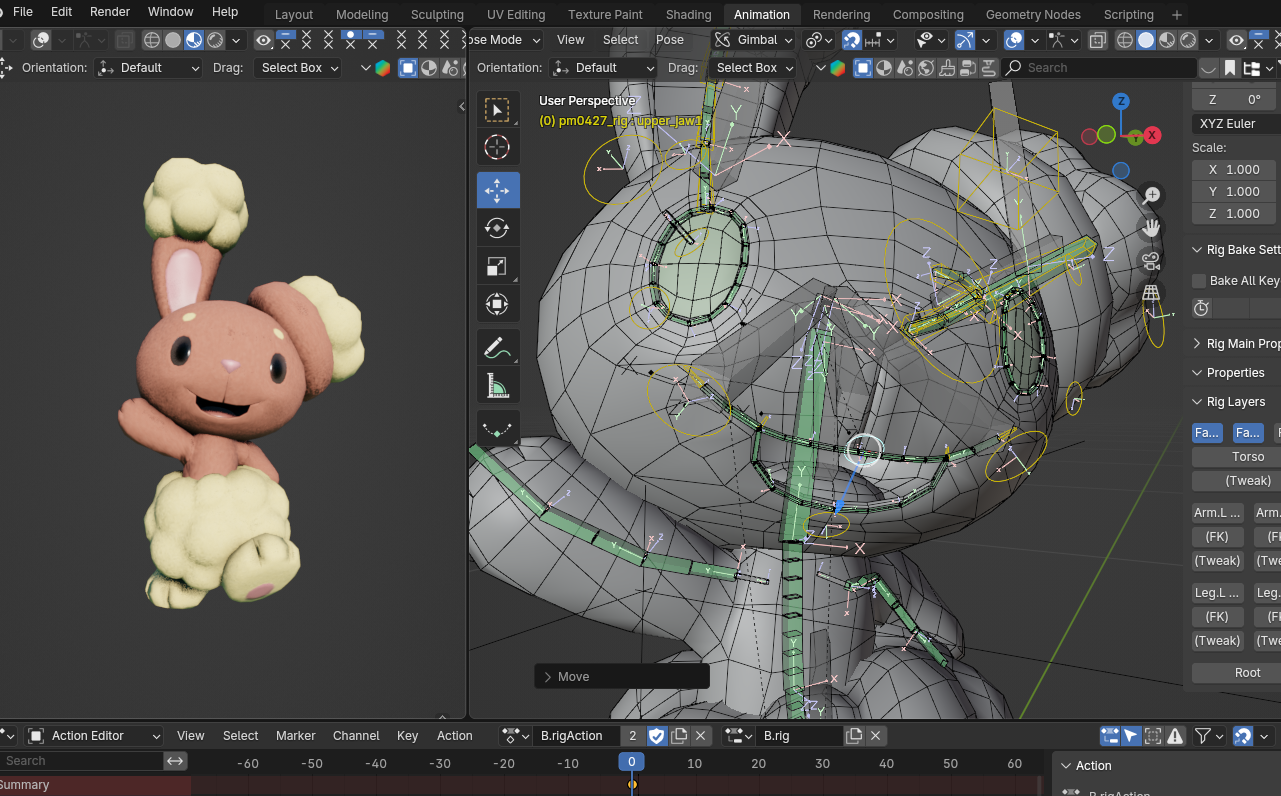Viewport: 1281px width, 796px height.
Task: Toggle left viewport X-Ray button
Action: (124, 40)
